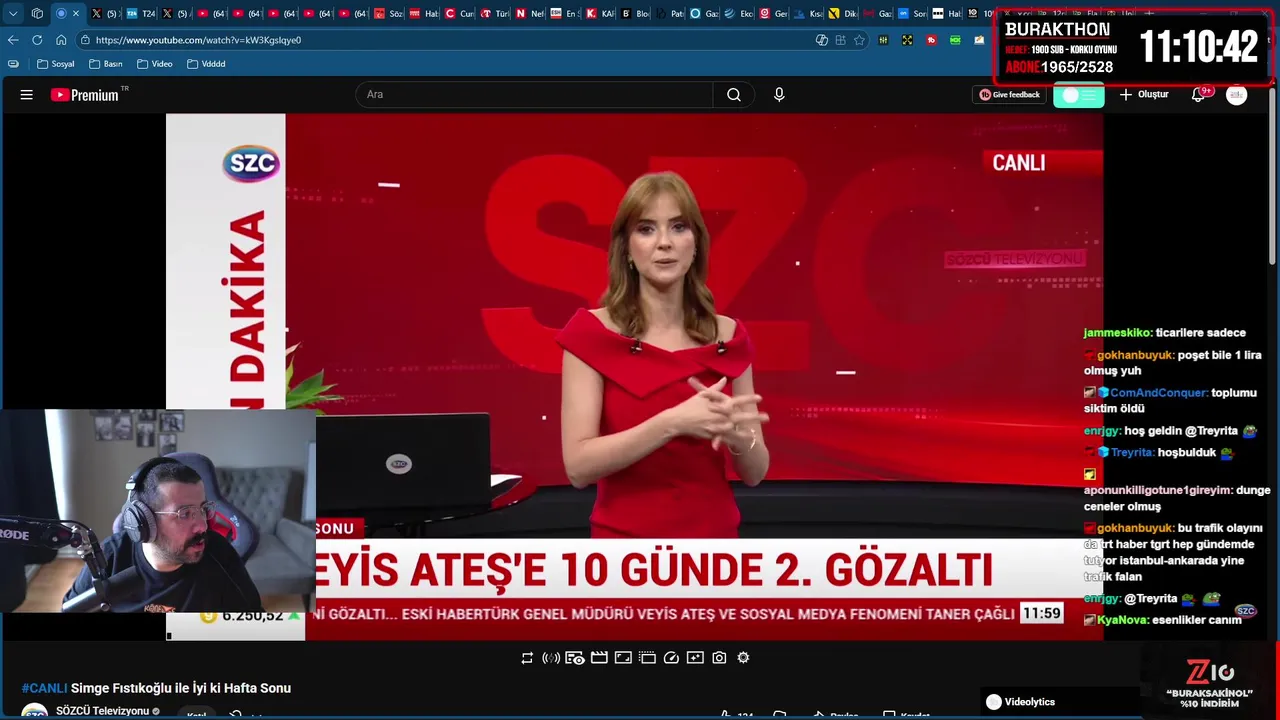The image size is (1280, 720).
Task: Click the browser home icon
Action: click(x=61, y=40)
